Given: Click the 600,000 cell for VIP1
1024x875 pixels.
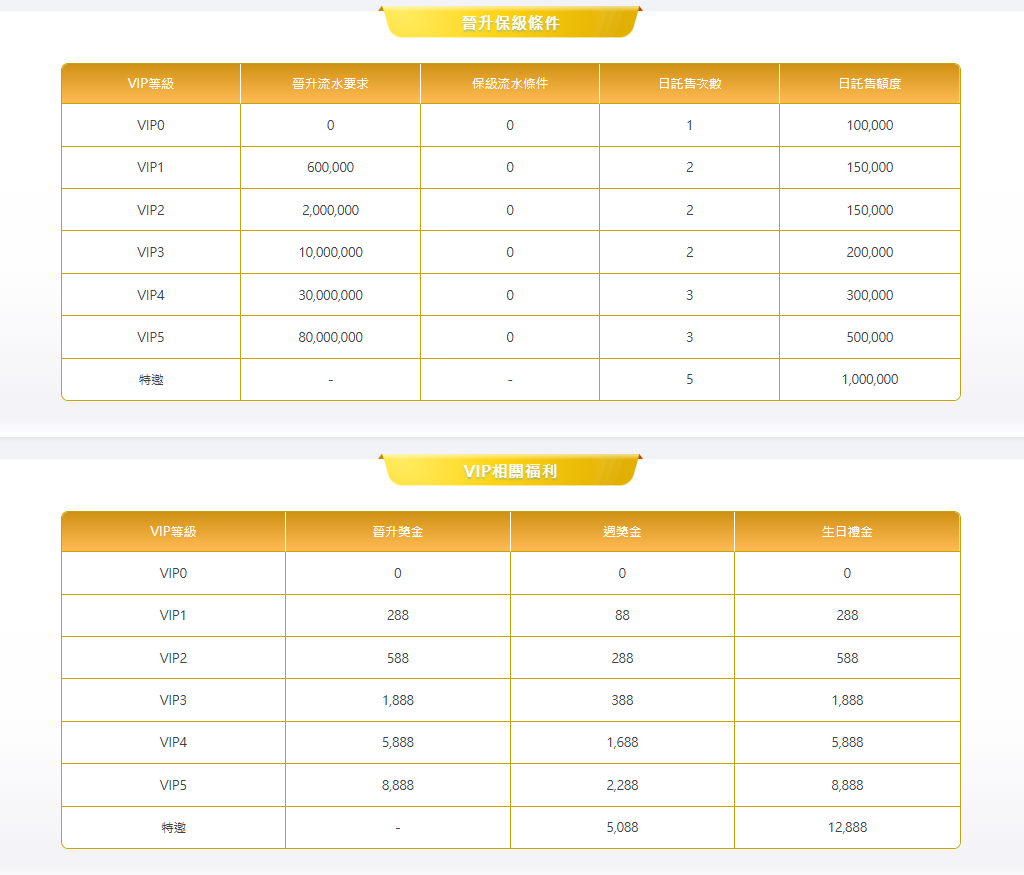Looking at the screenshot, I should pyautogui.click(x=330, y=167).
